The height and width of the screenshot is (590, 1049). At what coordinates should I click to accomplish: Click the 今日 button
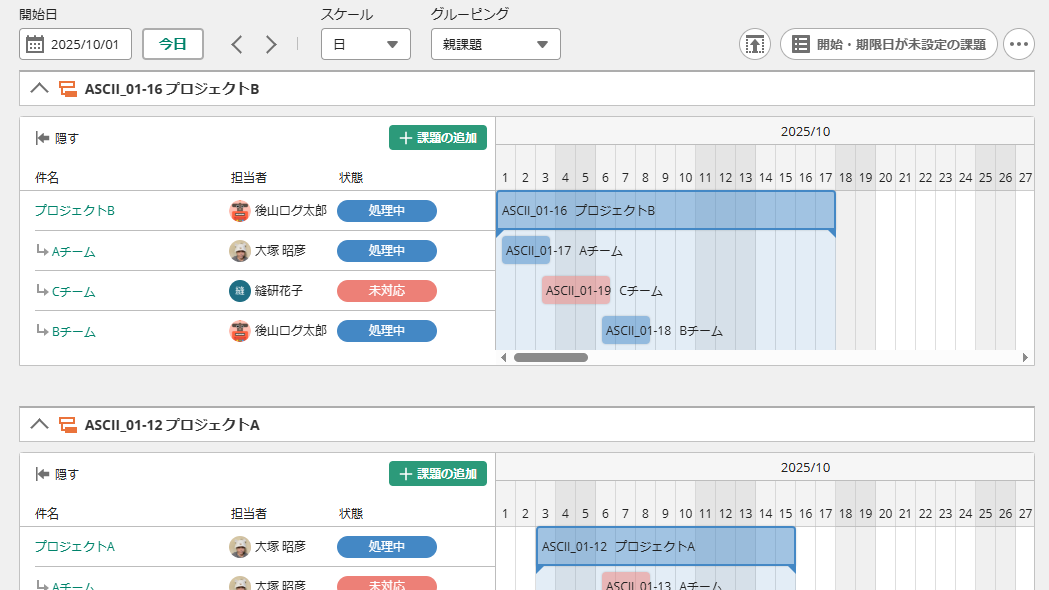point(173,44)
